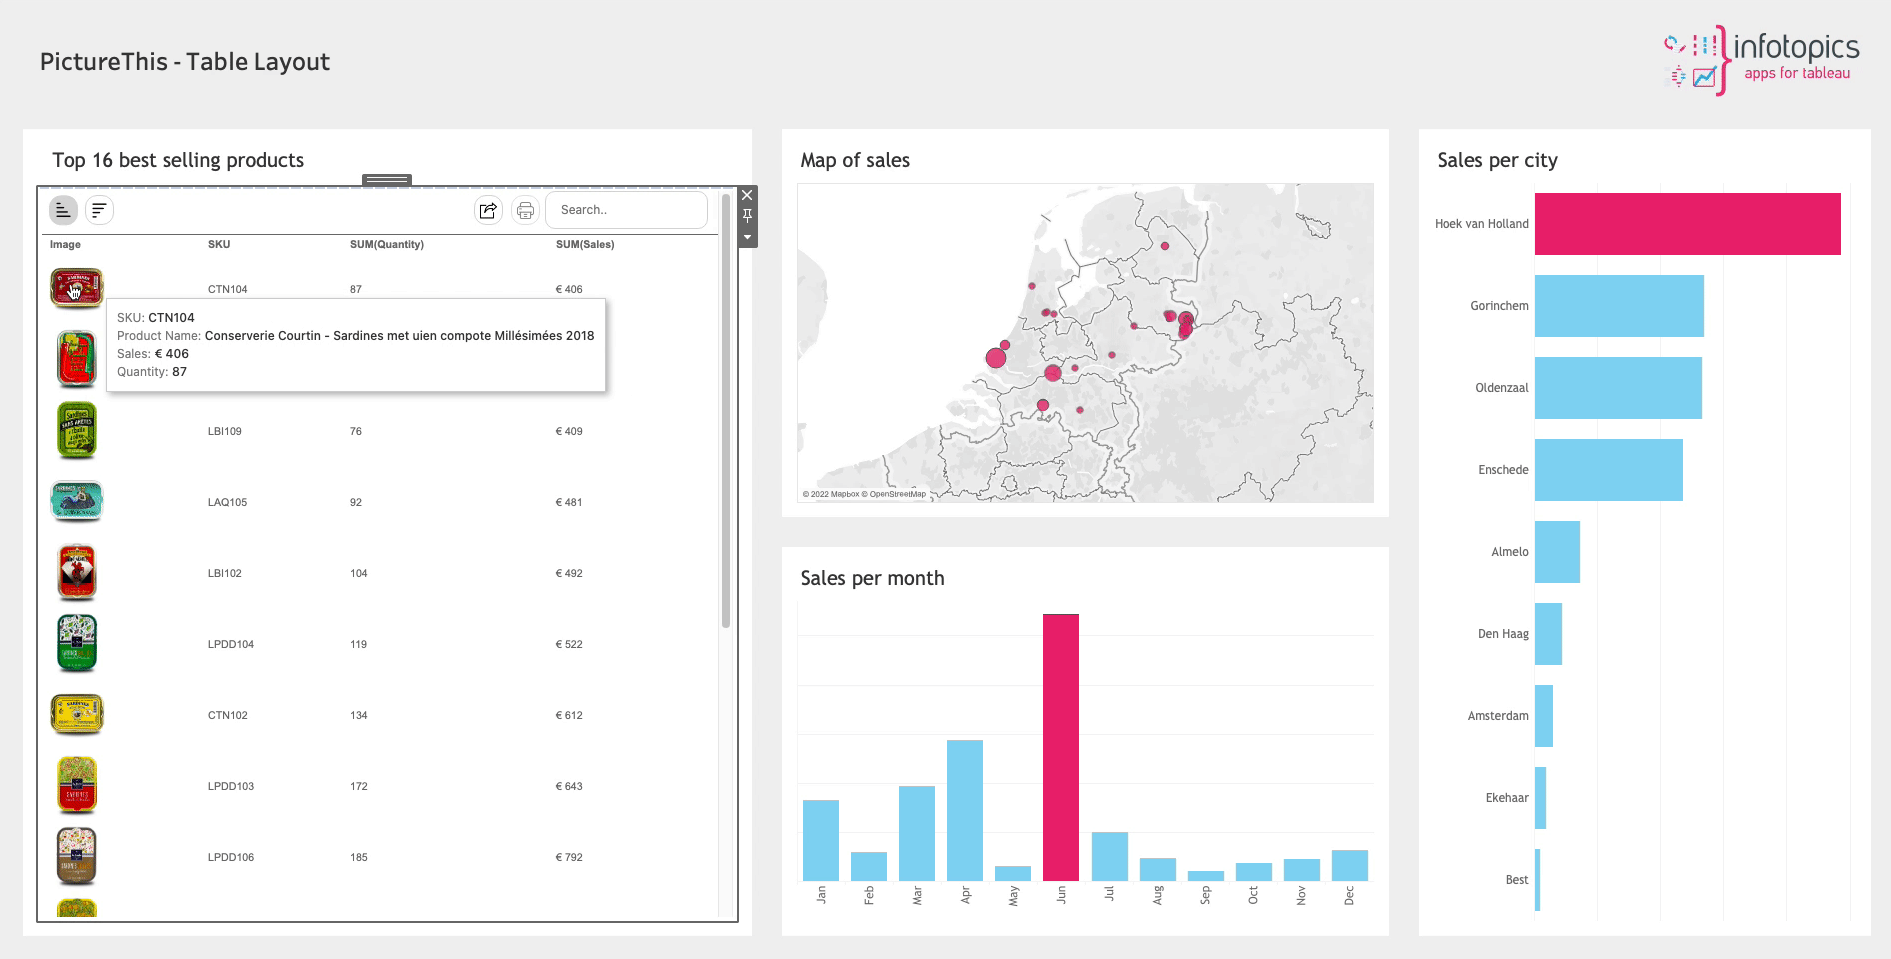Screen dimensions: 1891x959
Task: Select the Hoek van Holland bar
Action: coord(1687,224)
